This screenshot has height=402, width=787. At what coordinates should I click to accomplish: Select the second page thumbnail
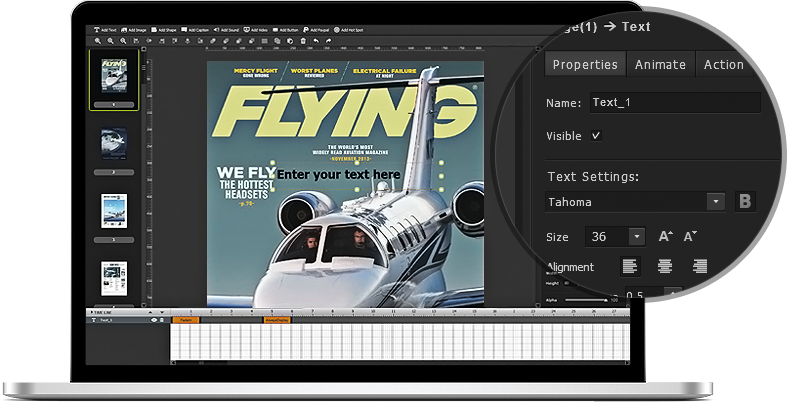pos(114,143)
